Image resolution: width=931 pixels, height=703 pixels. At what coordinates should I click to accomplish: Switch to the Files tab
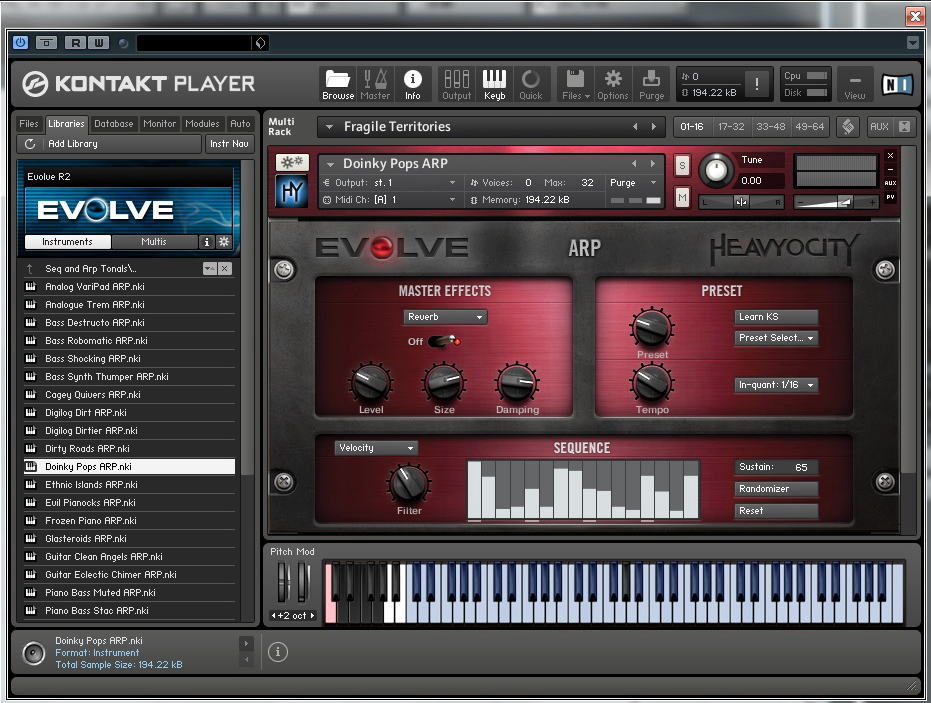pos(28,124)
